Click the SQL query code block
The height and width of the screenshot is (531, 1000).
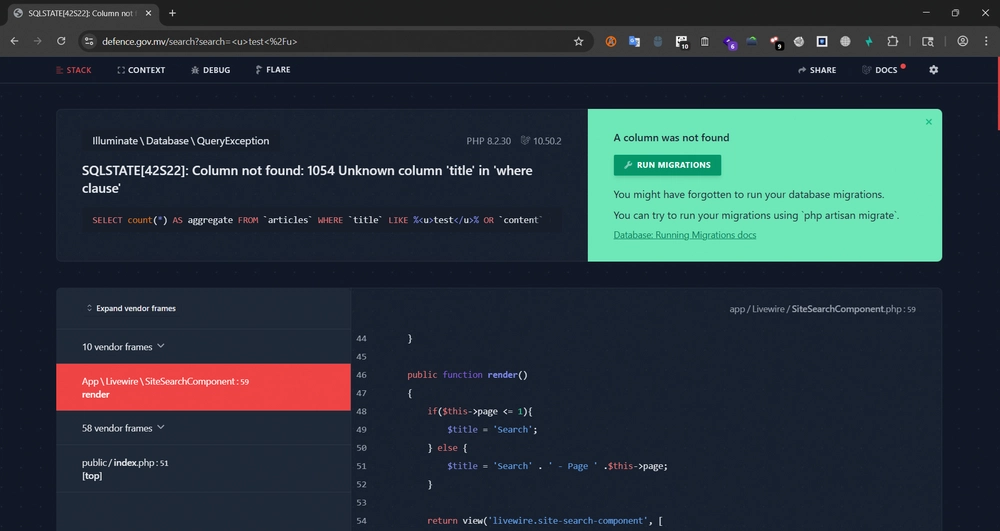click(321, 220)
